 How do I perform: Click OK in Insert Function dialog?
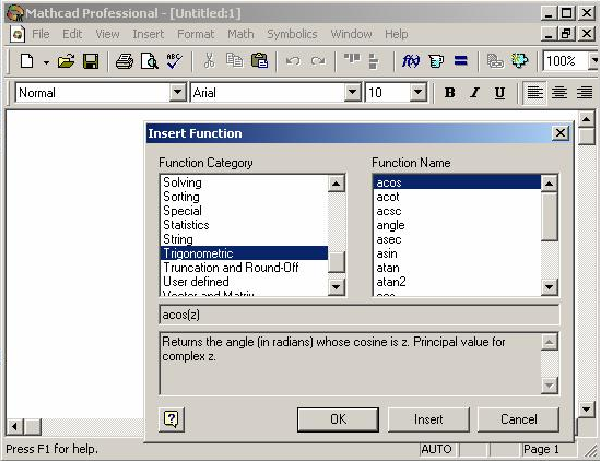coord(338,419)
